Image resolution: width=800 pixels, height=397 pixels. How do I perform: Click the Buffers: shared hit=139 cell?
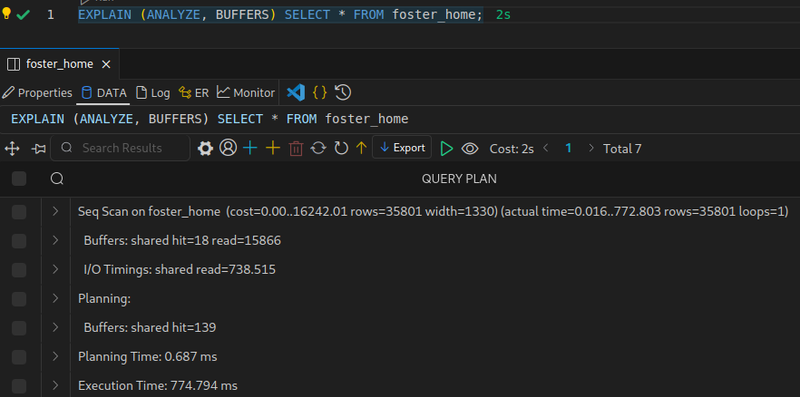coord(149,328)
